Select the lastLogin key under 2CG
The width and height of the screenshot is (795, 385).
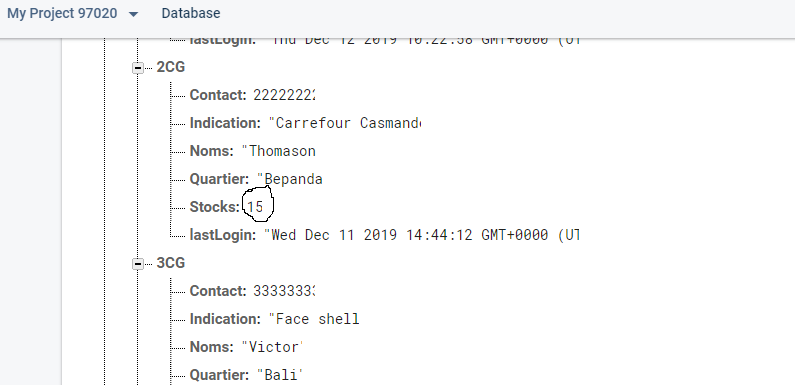(x=223, y=235)
